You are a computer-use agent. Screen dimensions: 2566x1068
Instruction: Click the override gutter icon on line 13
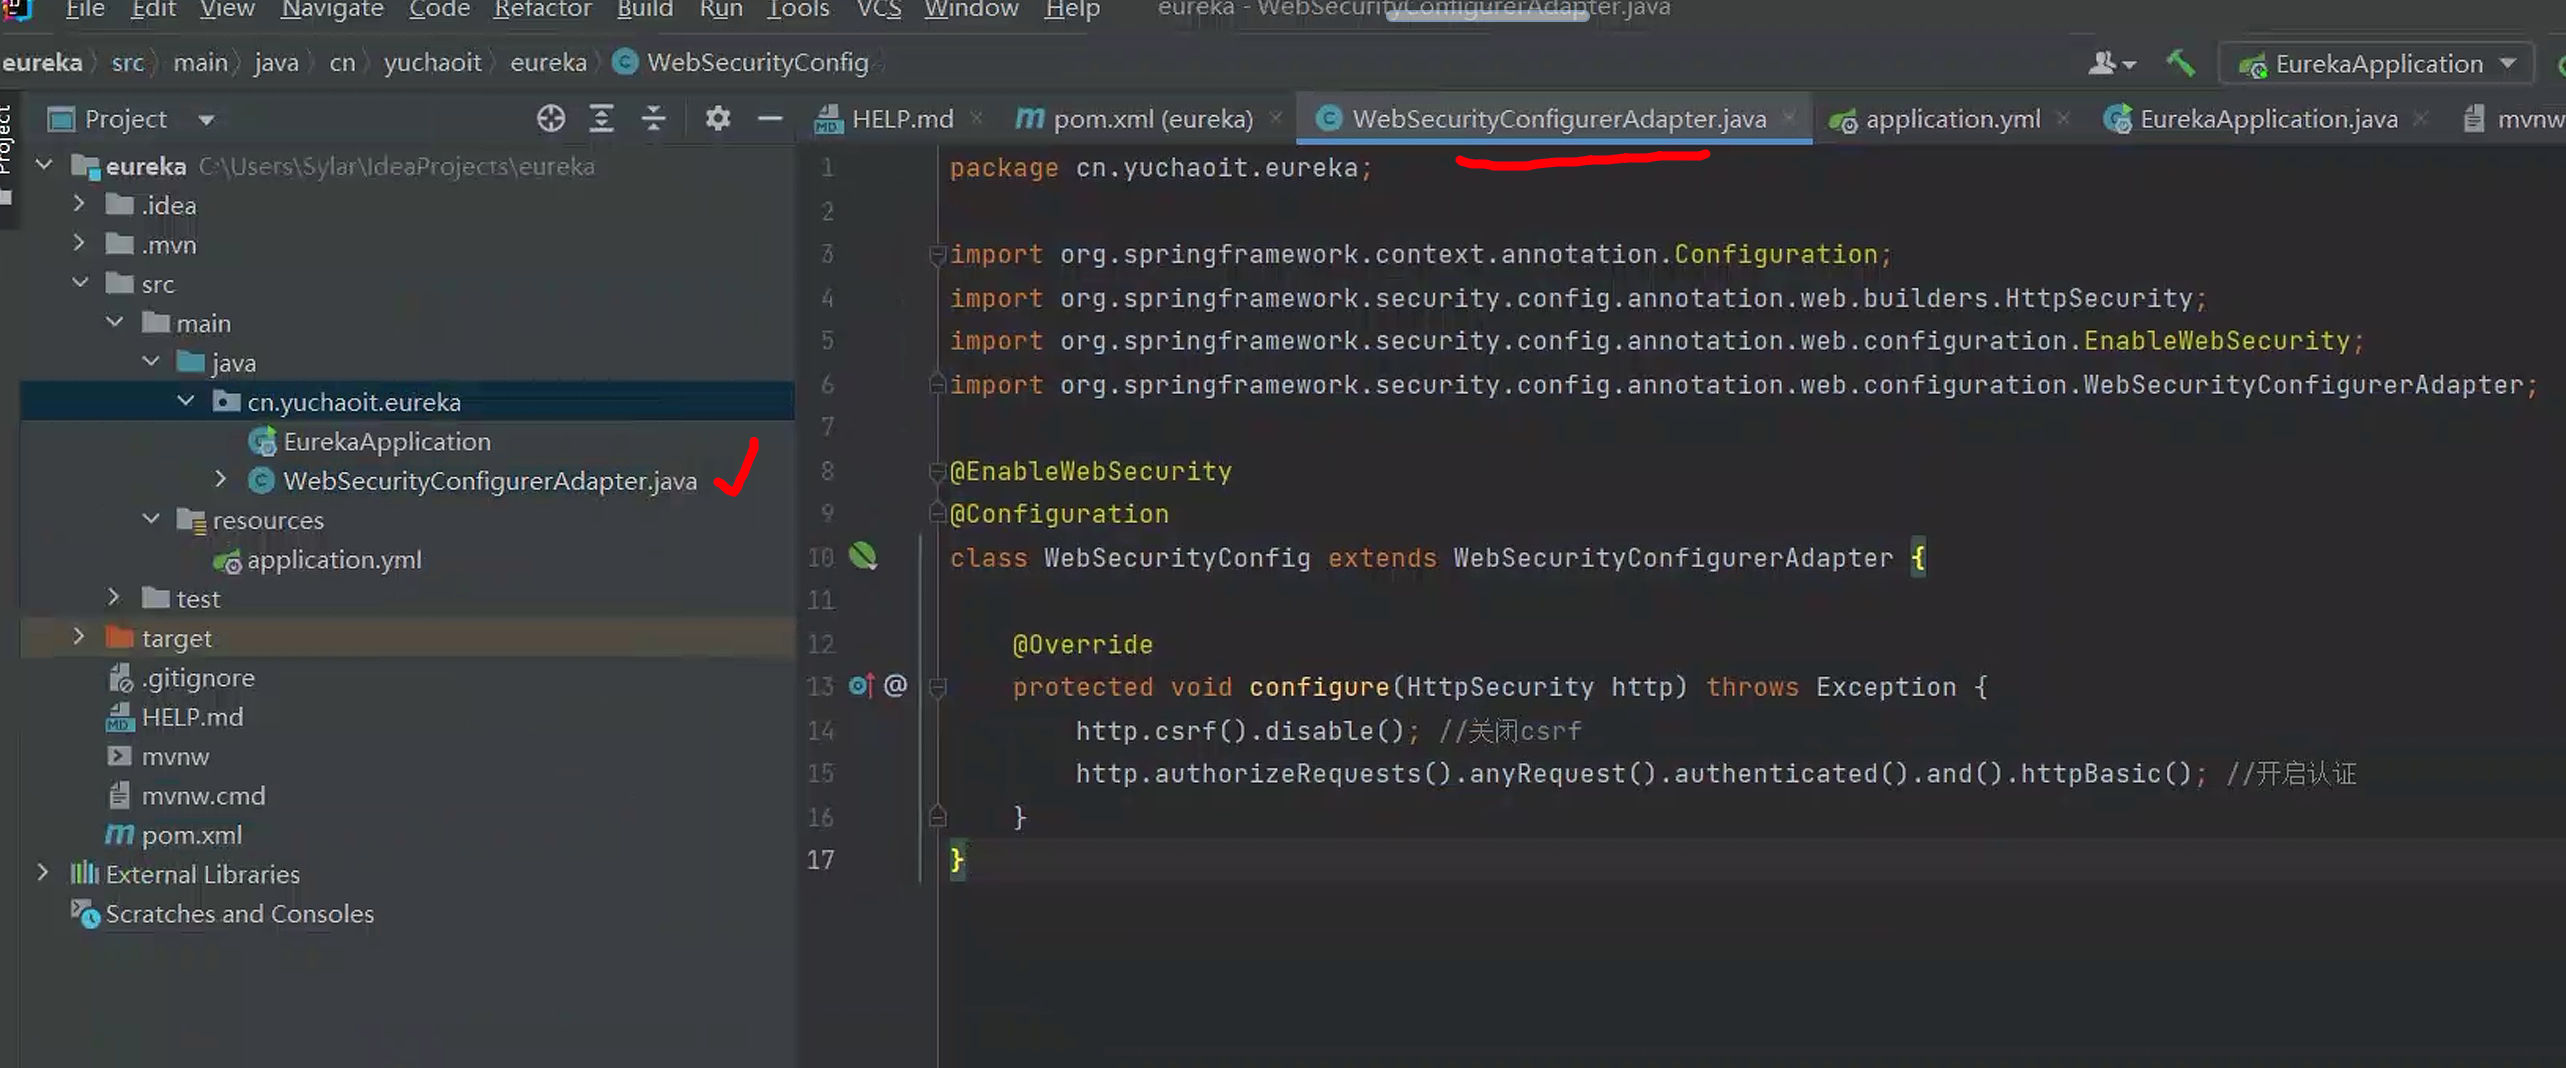point(860,686)
